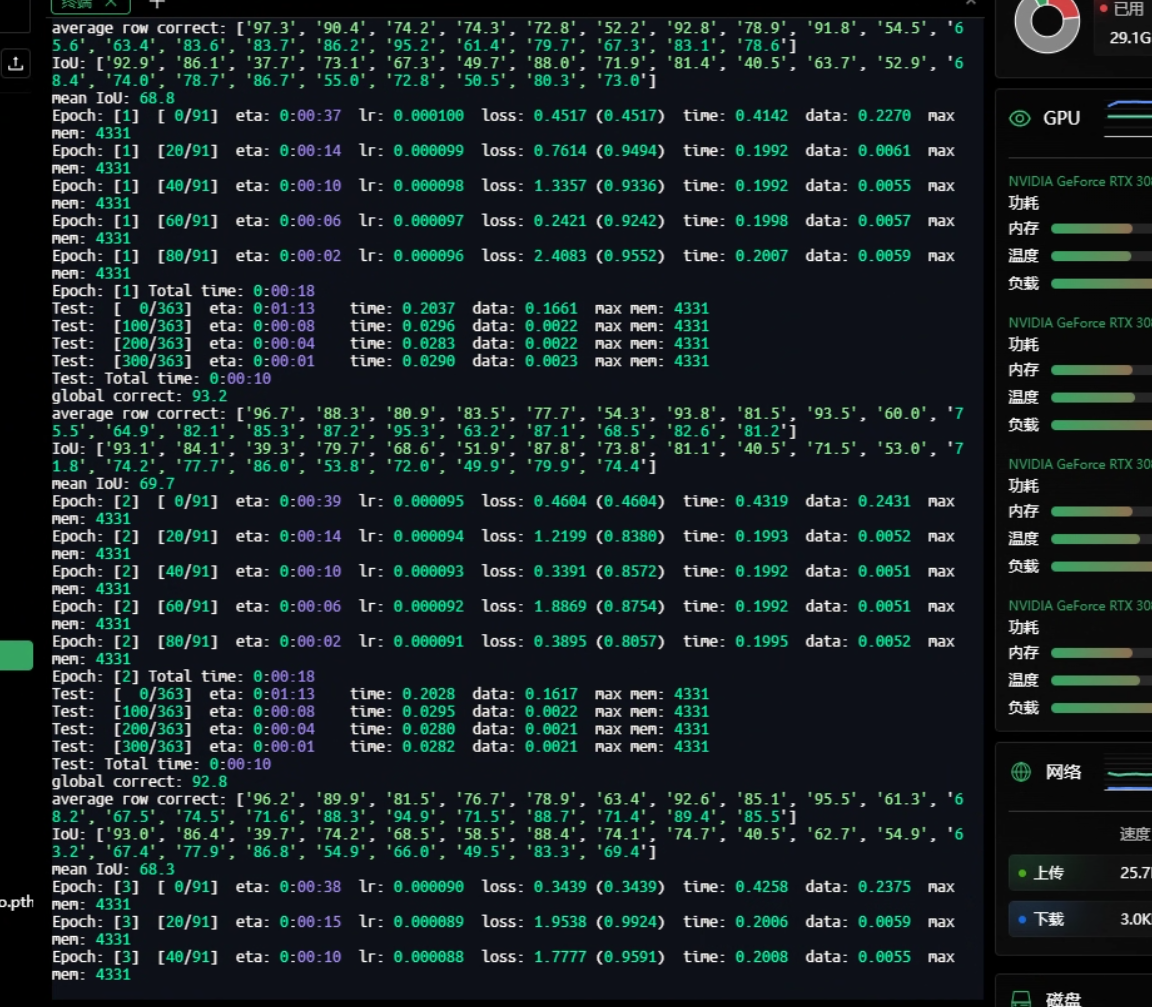Click the loss value 1.8869
Screen dimensions: 1152x1007
click(x=560, y=606)
